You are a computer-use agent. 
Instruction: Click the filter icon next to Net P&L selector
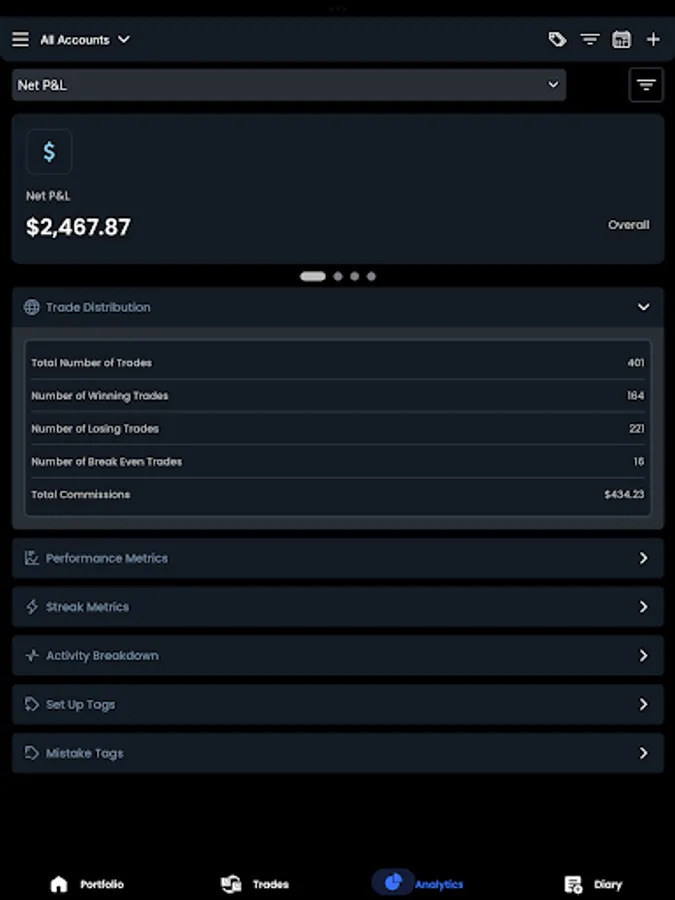(646, 85)
